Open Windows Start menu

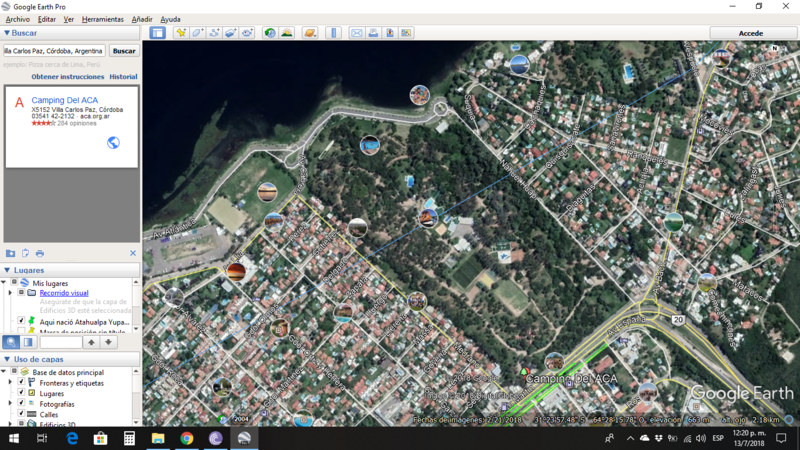pos(14,438)
